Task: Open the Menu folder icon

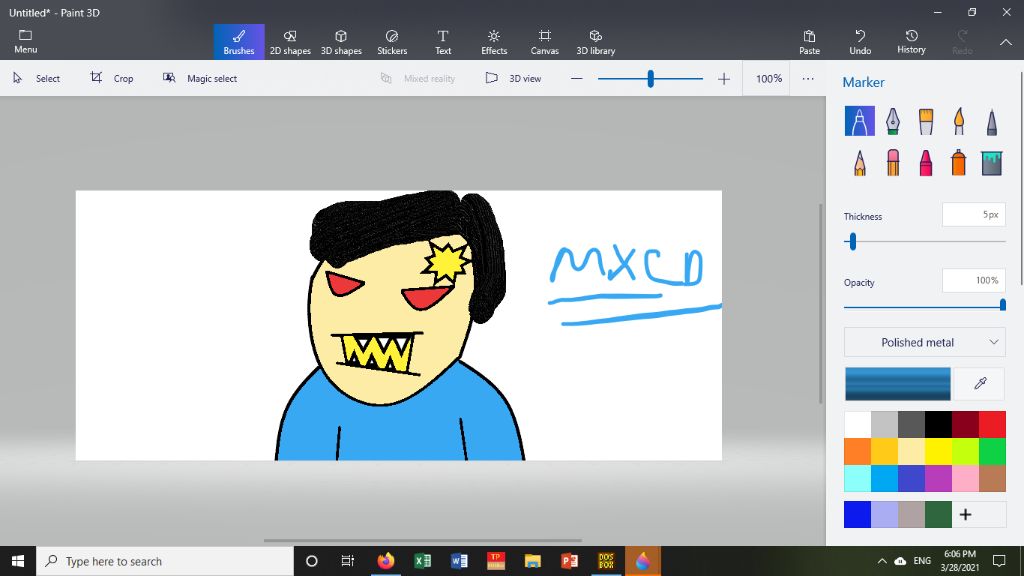Action: tap(25, 35)
